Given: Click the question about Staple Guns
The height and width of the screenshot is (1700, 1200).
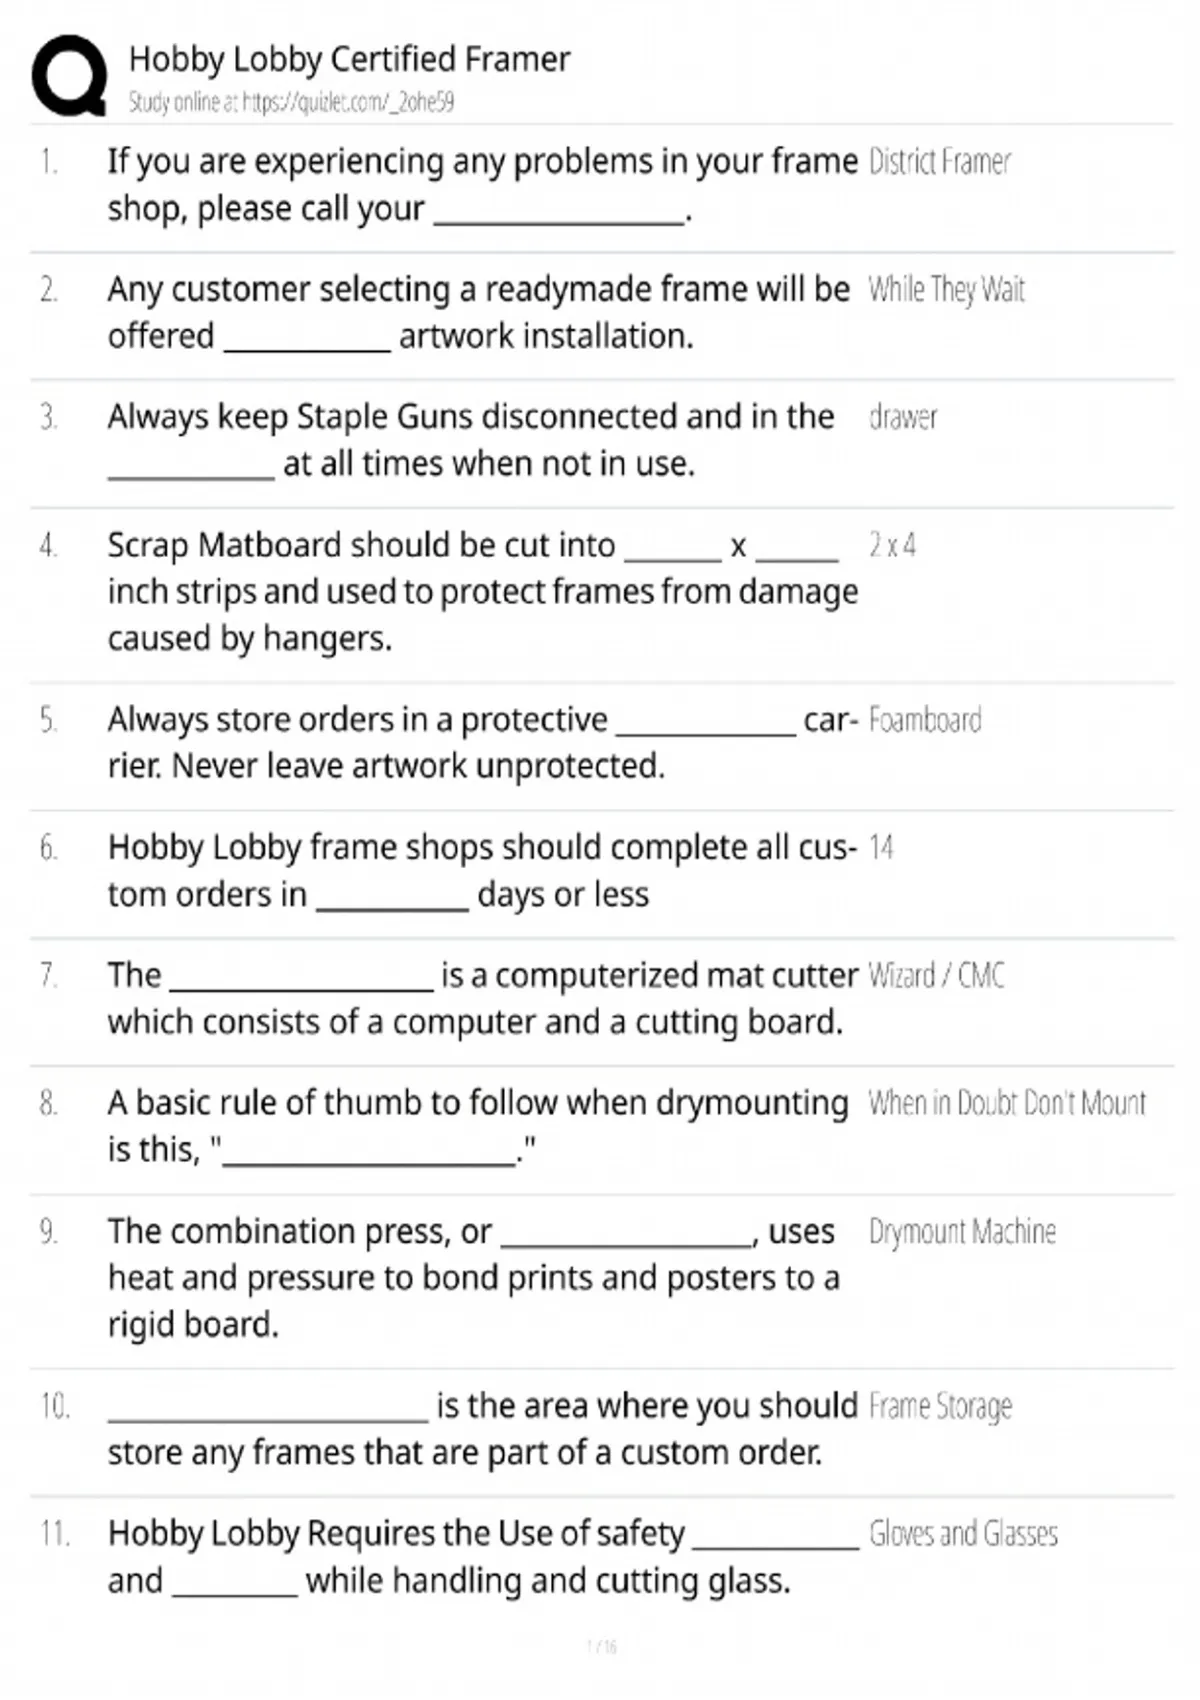Looking at the screenshot, I should (470, 440).
